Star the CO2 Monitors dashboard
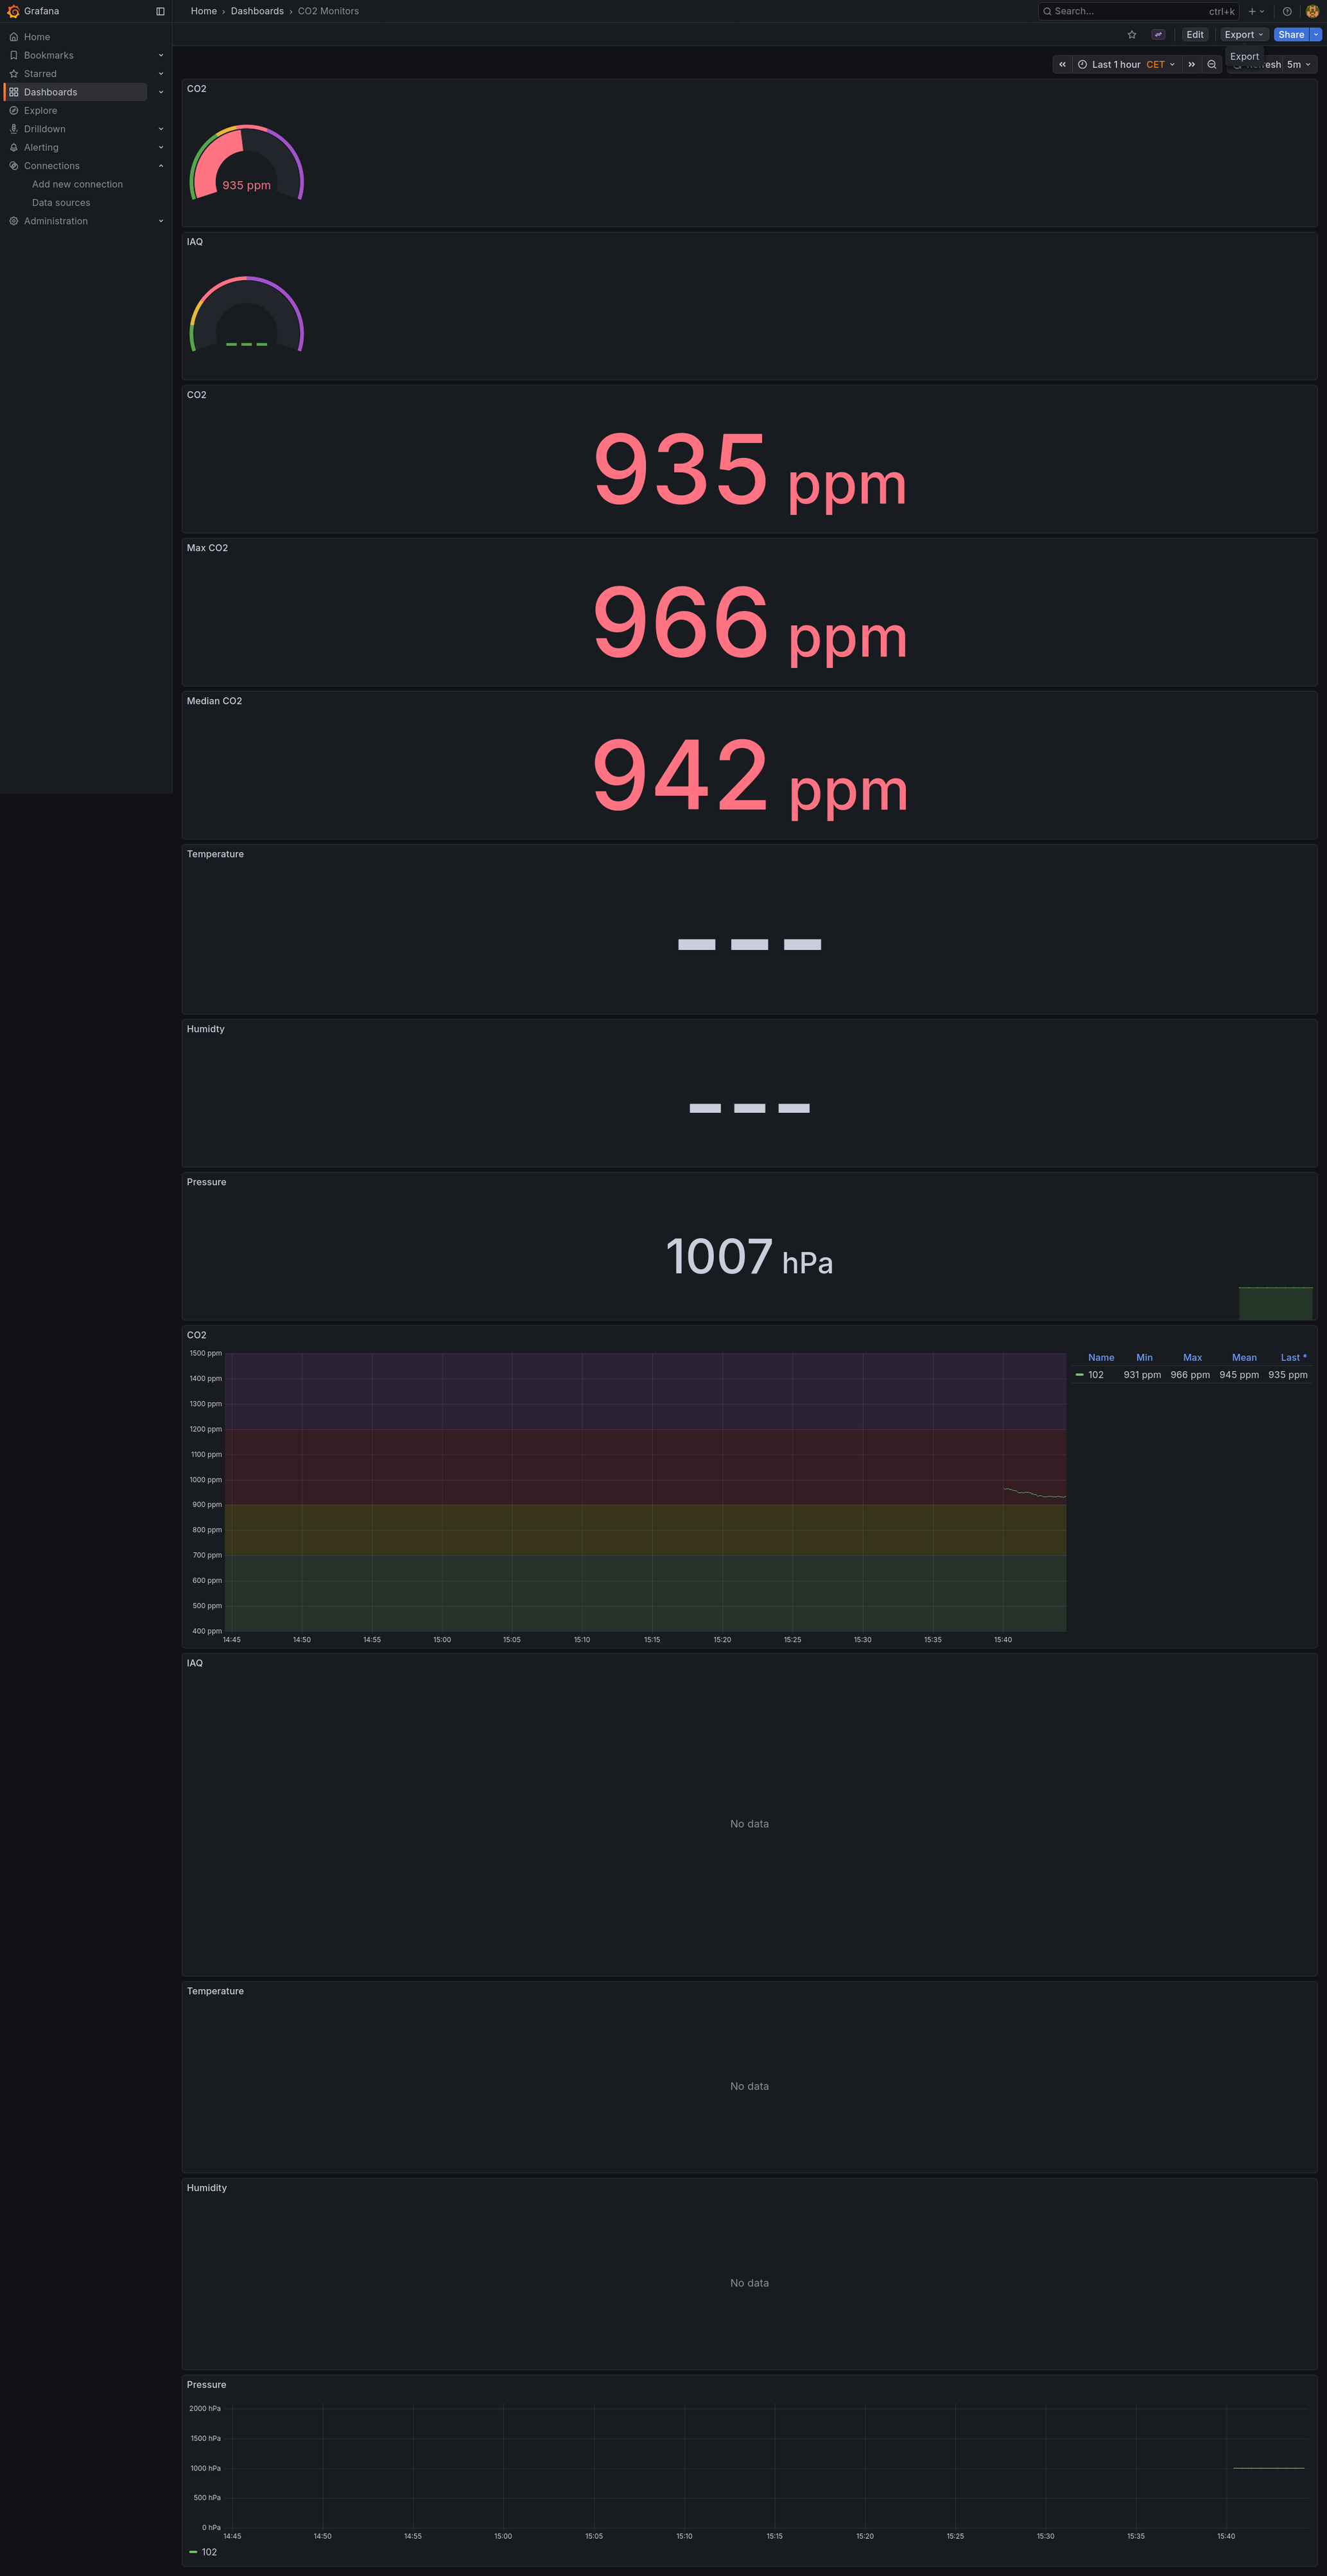 [1132, 35]
